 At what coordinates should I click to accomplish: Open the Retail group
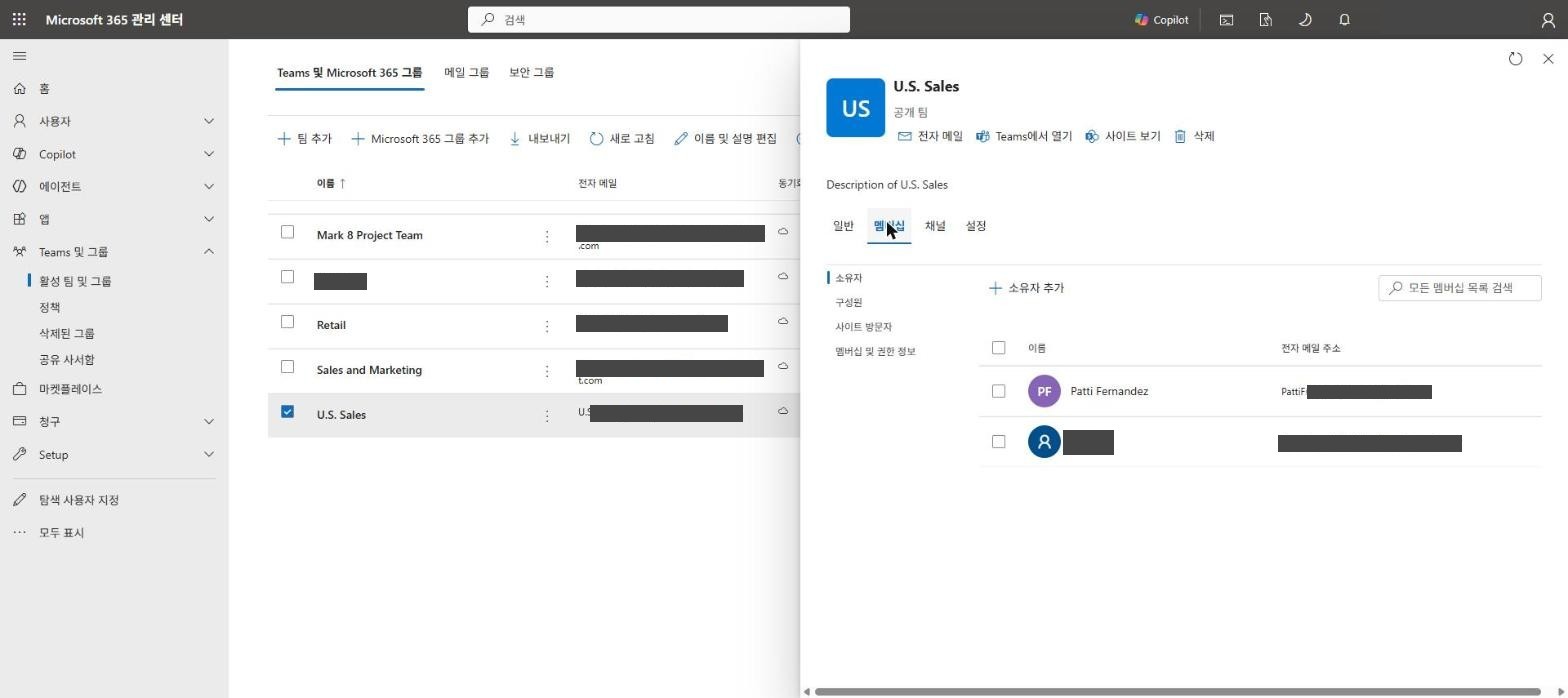[331, 325]
